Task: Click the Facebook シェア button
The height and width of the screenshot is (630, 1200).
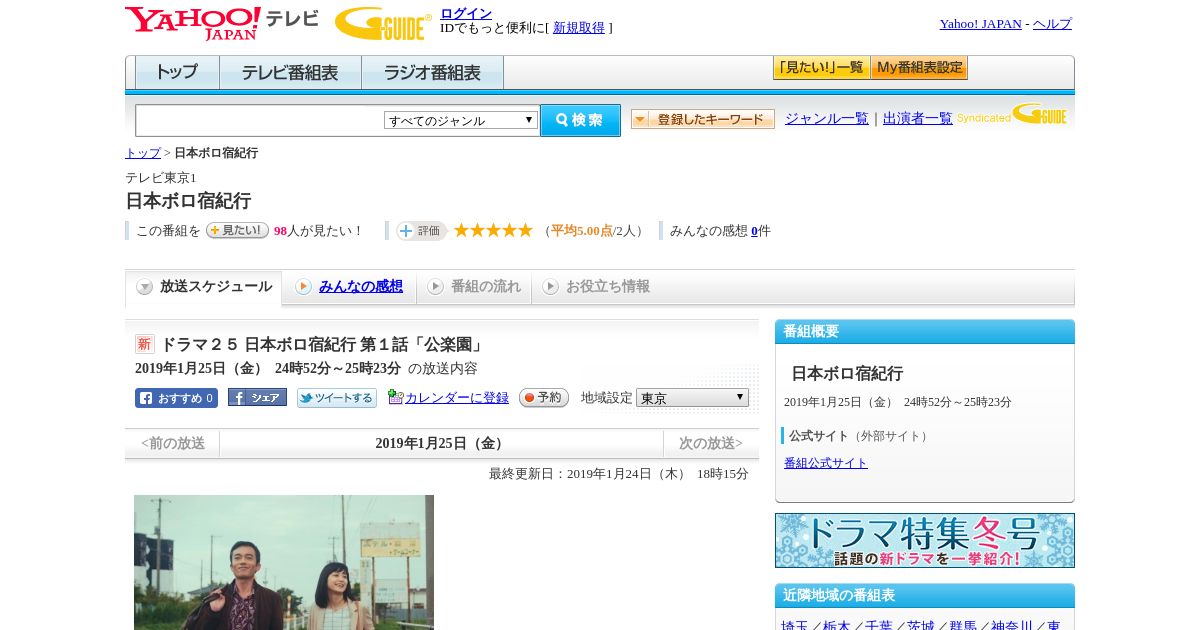Action: pyautogui.click(x=257, y=397)
